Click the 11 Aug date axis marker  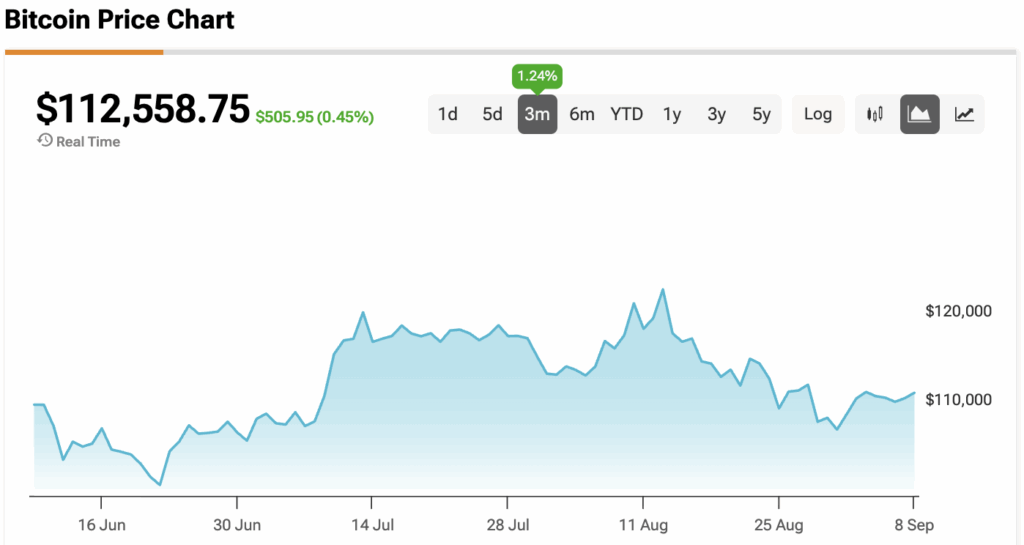(x=642, y=524)
